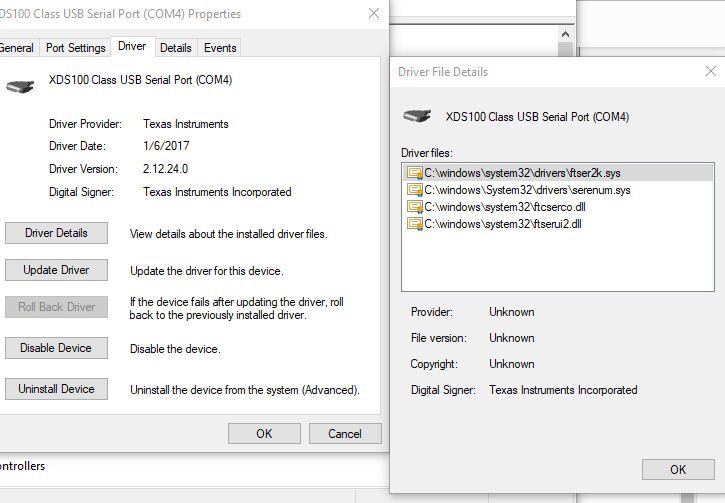Switch to the General tab
The height and width of the screenshot is (503, 725).
click(x=17, y=48)
